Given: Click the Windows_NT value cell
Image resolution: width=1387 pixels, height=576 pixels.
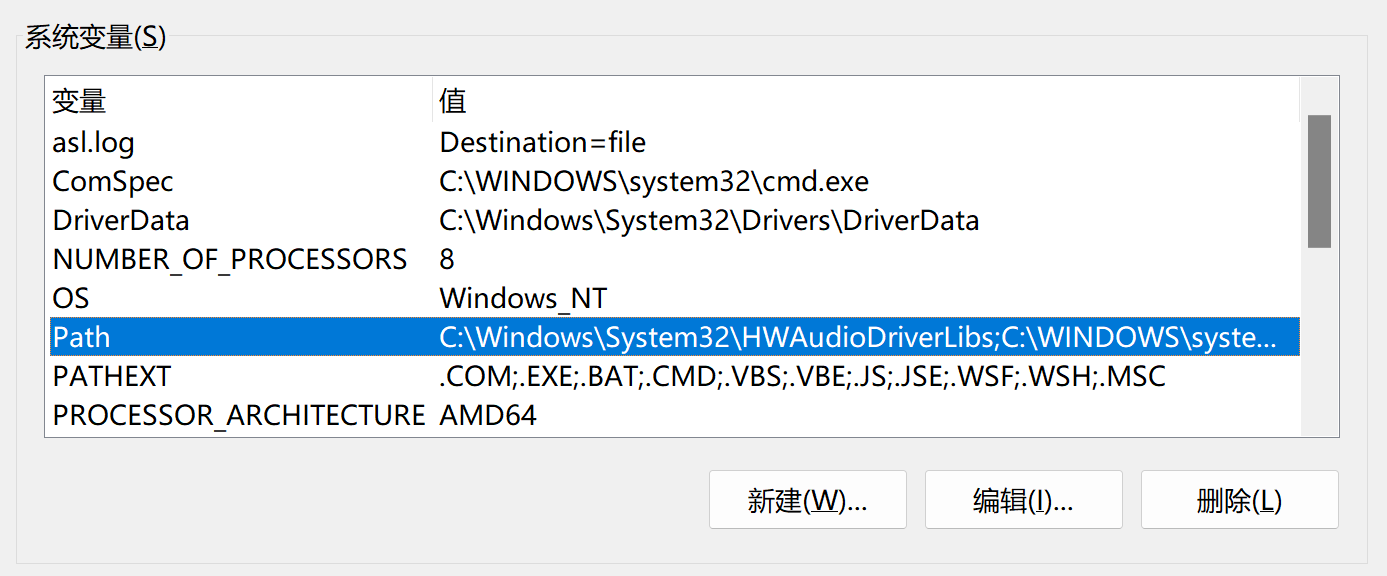Looking at the screenshot, I should [x=523, y=298].
